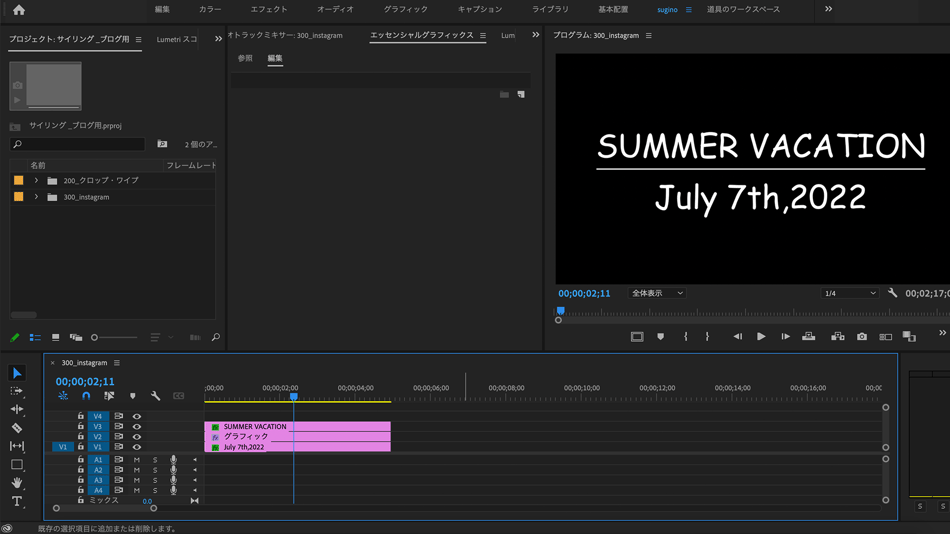950x534 pixels.
Task: Open the エフェクト workspace tab
Action: [268, 10]
